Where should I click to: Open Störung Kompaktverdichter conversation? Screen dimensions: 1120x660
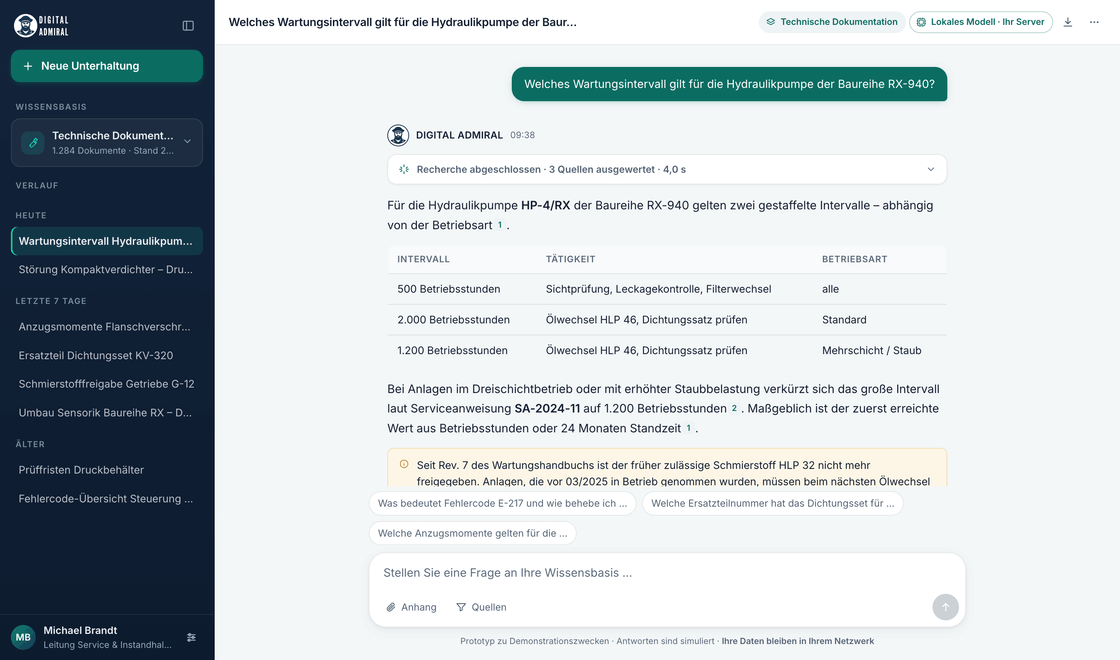[x=106, y=270]
